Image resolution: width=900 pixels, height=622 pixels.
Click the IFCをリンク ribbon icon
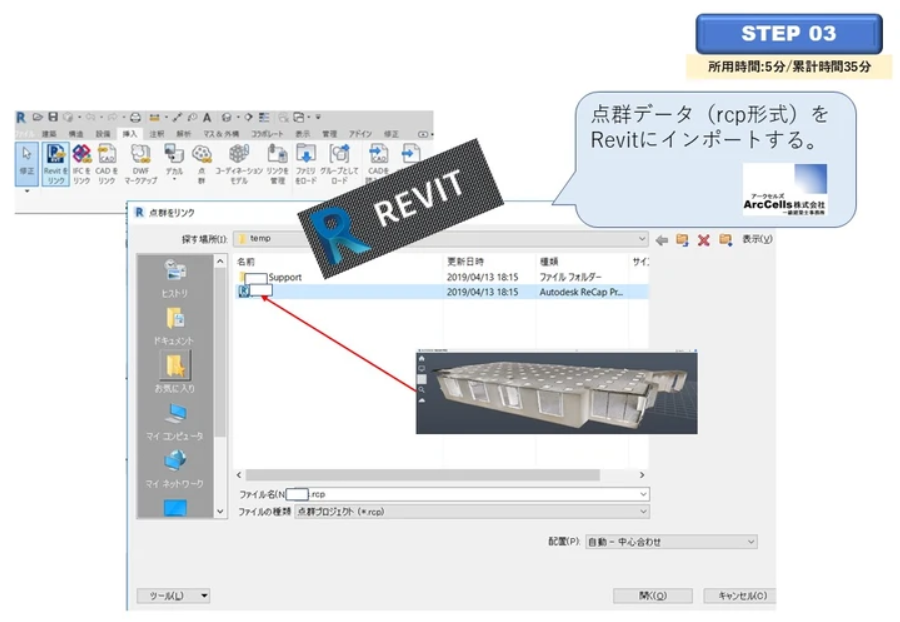tap(82, 164)
